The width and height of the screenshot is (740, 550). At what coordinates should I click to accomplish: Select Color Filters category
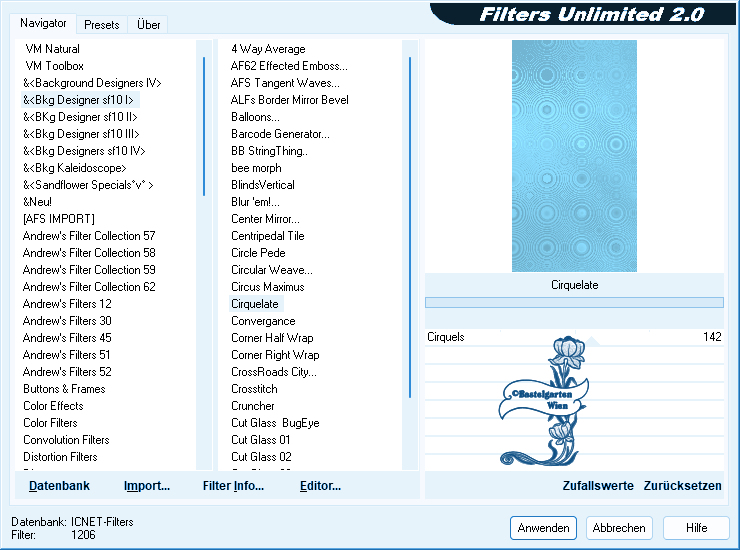(x=50, y=423)
